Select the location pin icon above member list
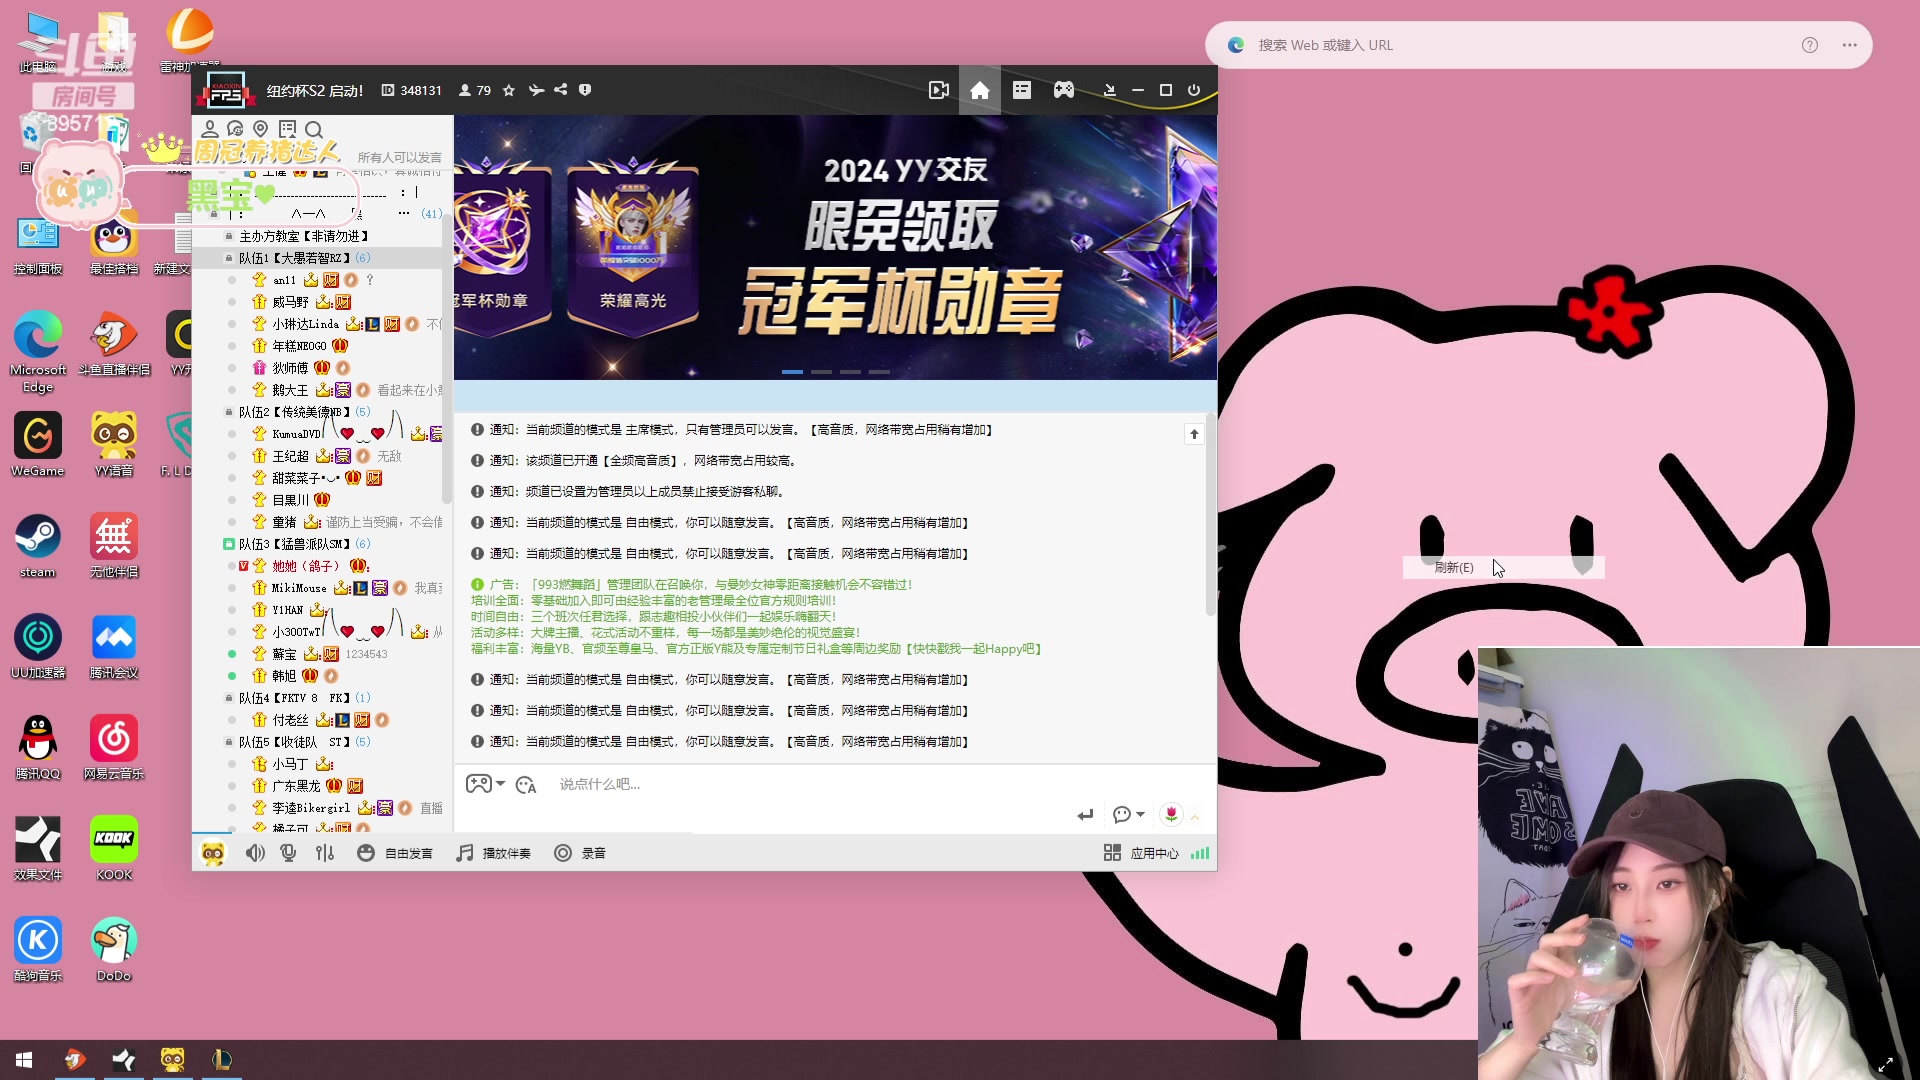The image size is (1920, 1080). click(x=261, y=128)
